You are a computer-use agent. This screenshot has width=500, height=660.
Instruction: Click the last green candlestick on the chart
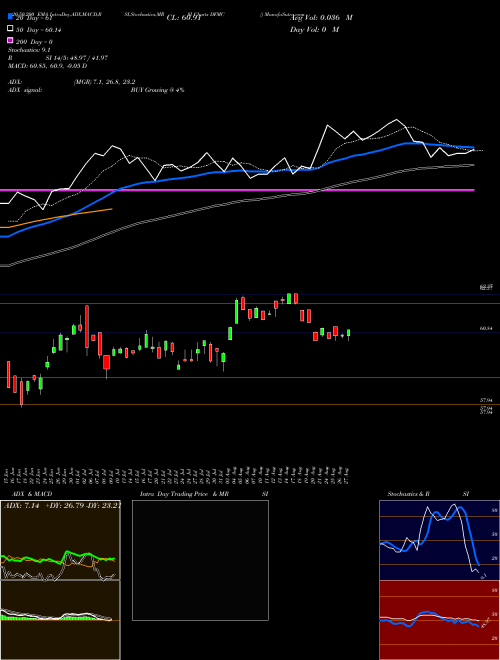pos(348,333)
